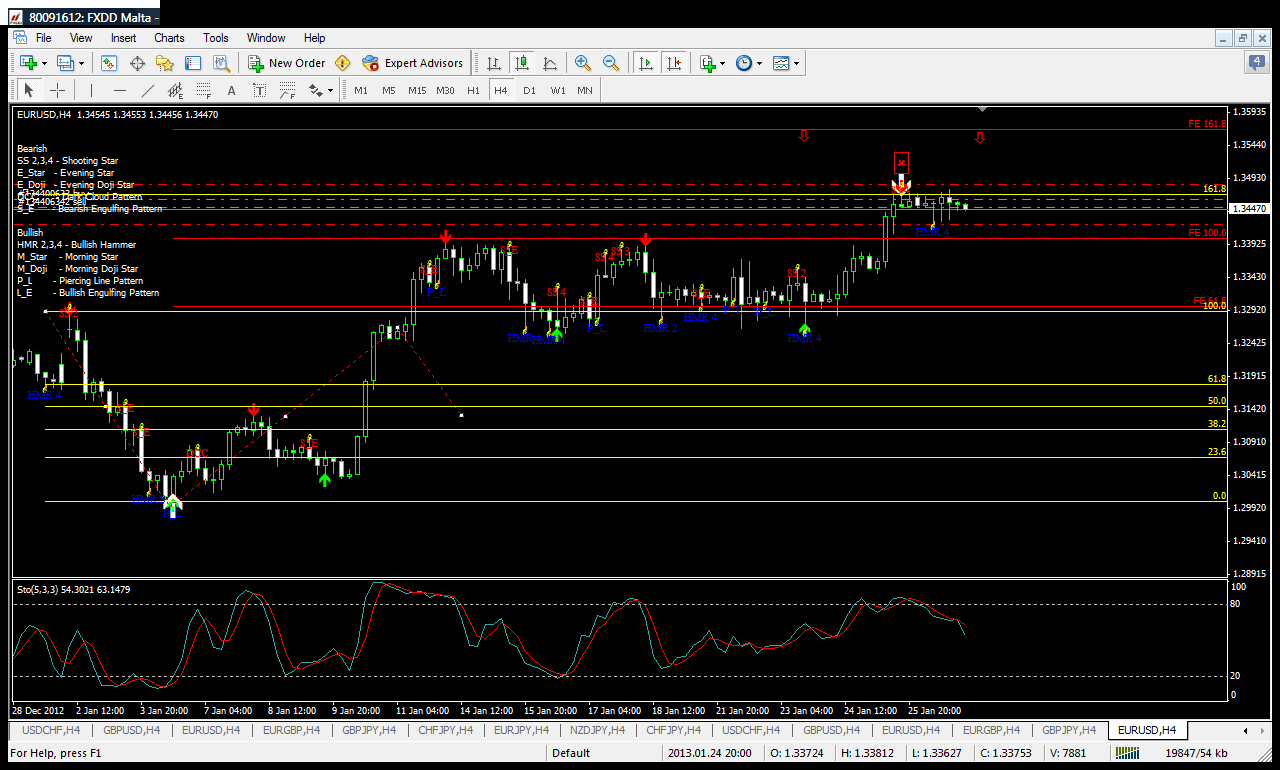Switch to the NZDJPY,H4 chart tab
The width and height of the screenshot is (1280, 770).
598,730
